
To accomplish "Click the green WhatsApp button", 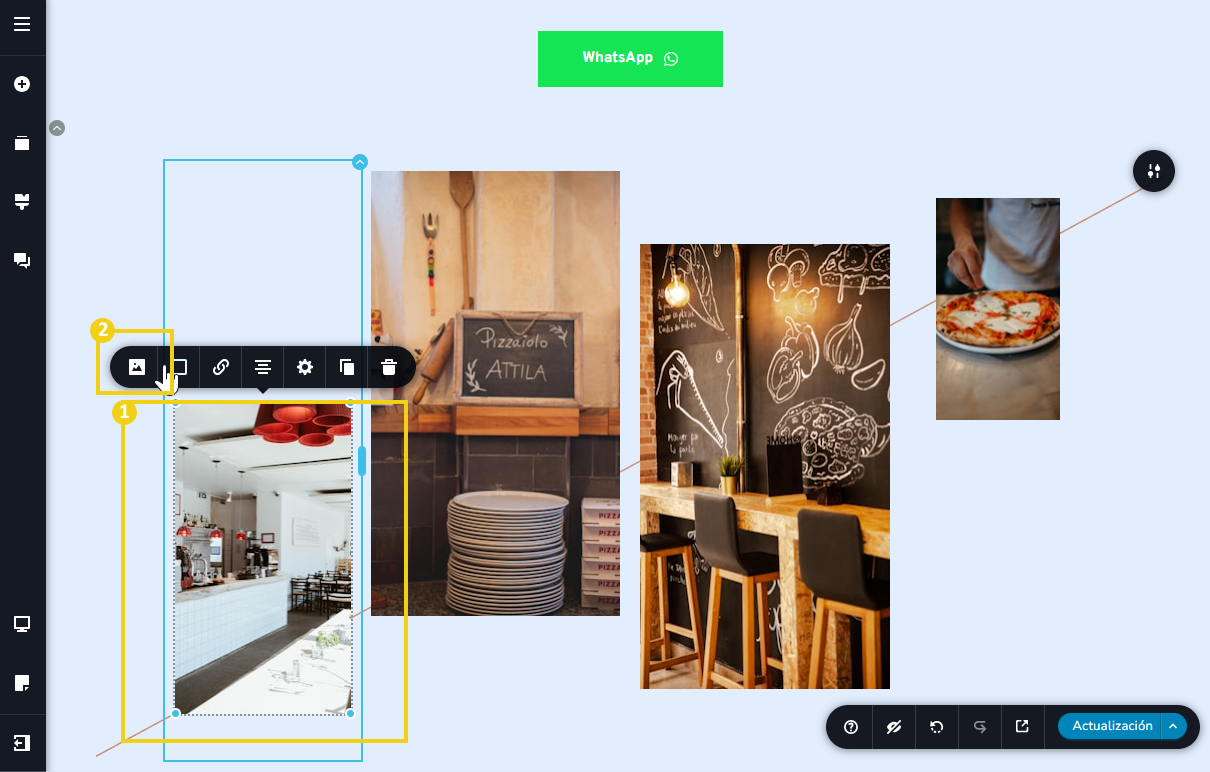I will click(x=630, y=59).
